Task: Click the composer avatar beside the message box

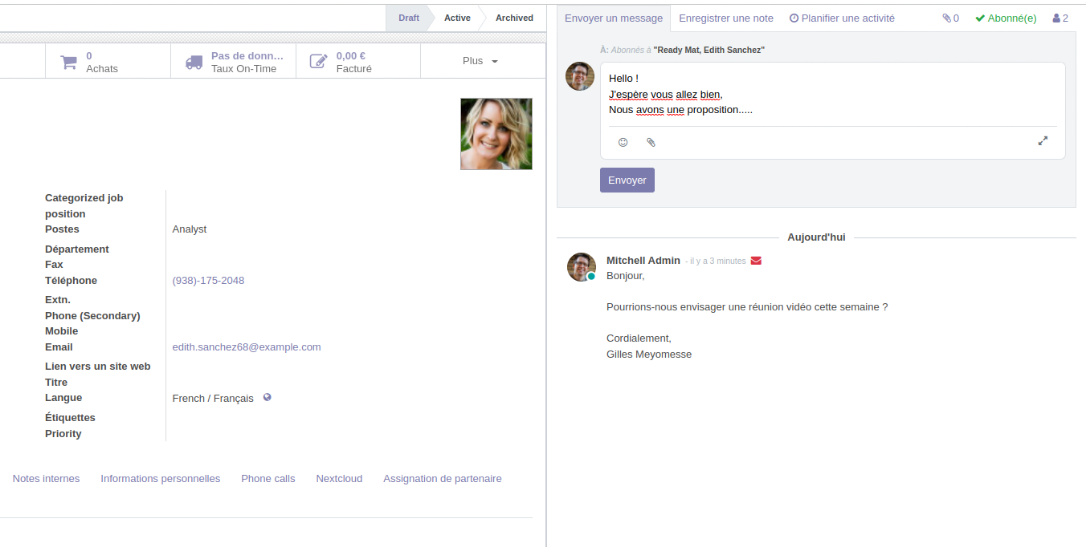Action: pos(580,76)
